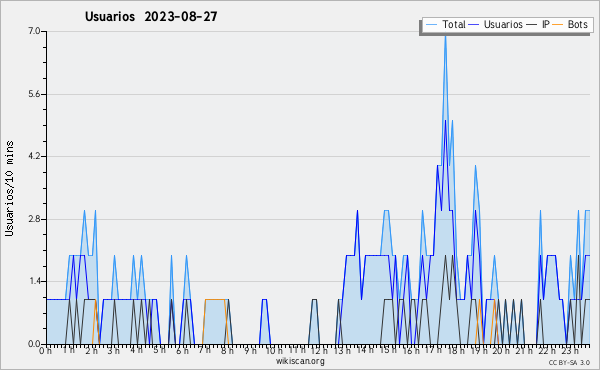Click the y-axis value '2.8'
This screenshot has width=600, height=370.
tap(34, 219)
